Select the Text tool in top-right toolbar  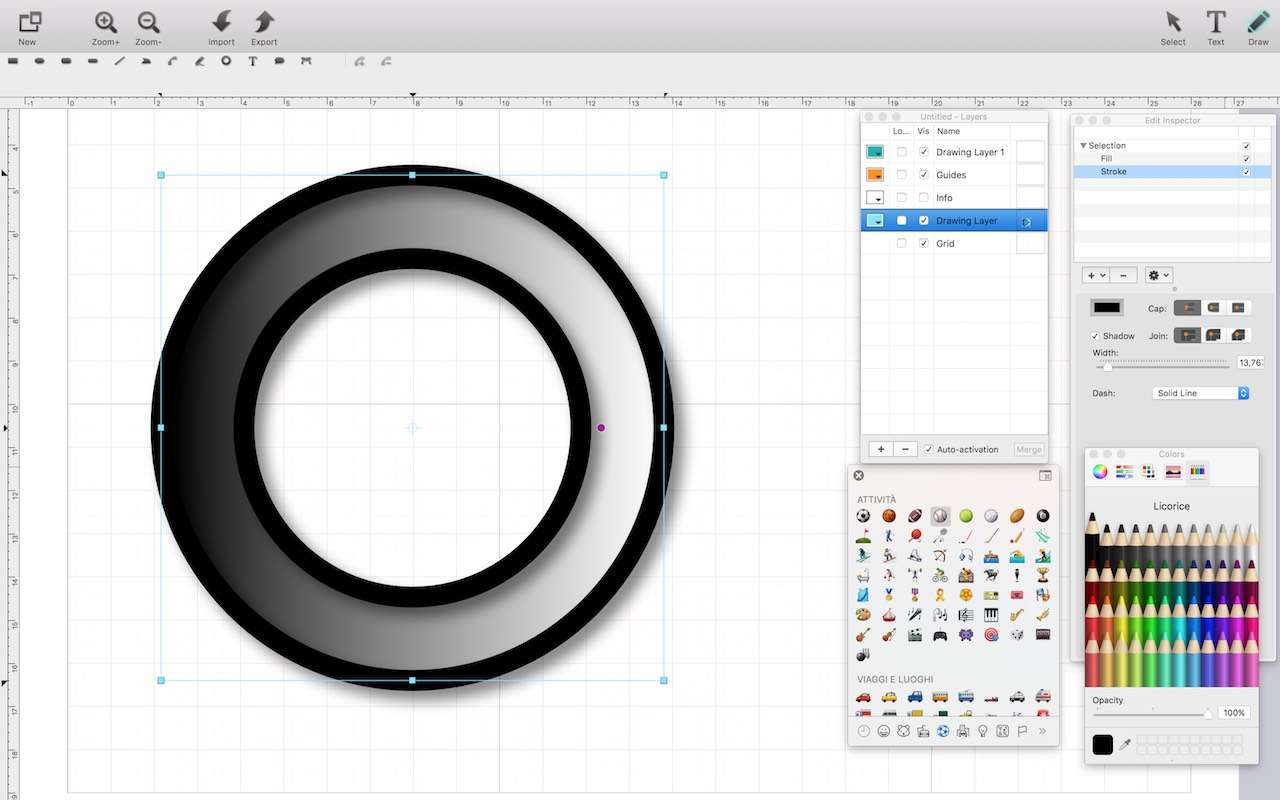1215,22
